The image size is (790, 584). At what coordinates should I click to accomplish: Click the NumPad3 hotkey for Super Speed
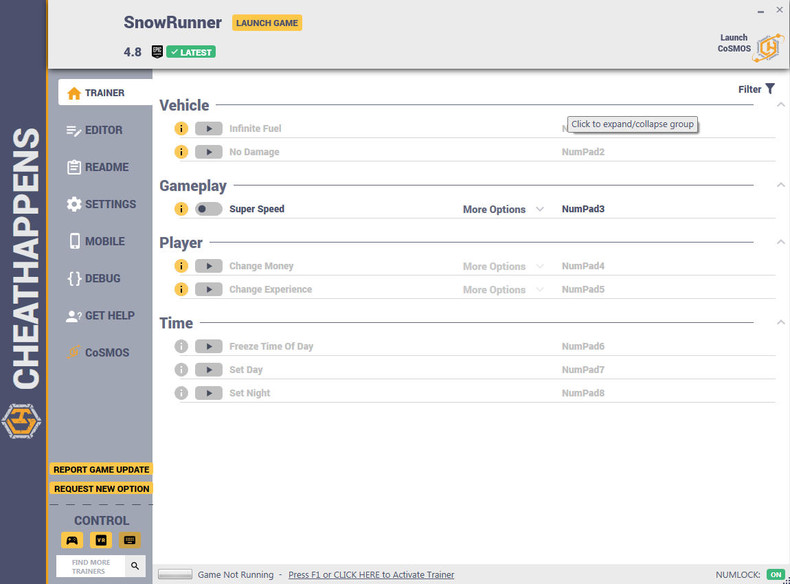point(583,209)
